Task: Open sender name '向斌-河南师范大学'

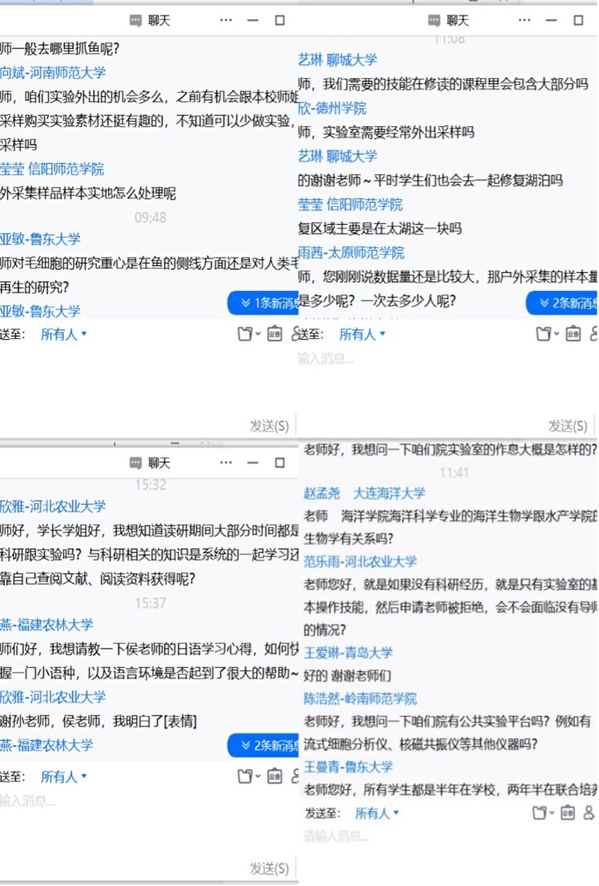Action: pyautogui.click(x=53, y=72)
